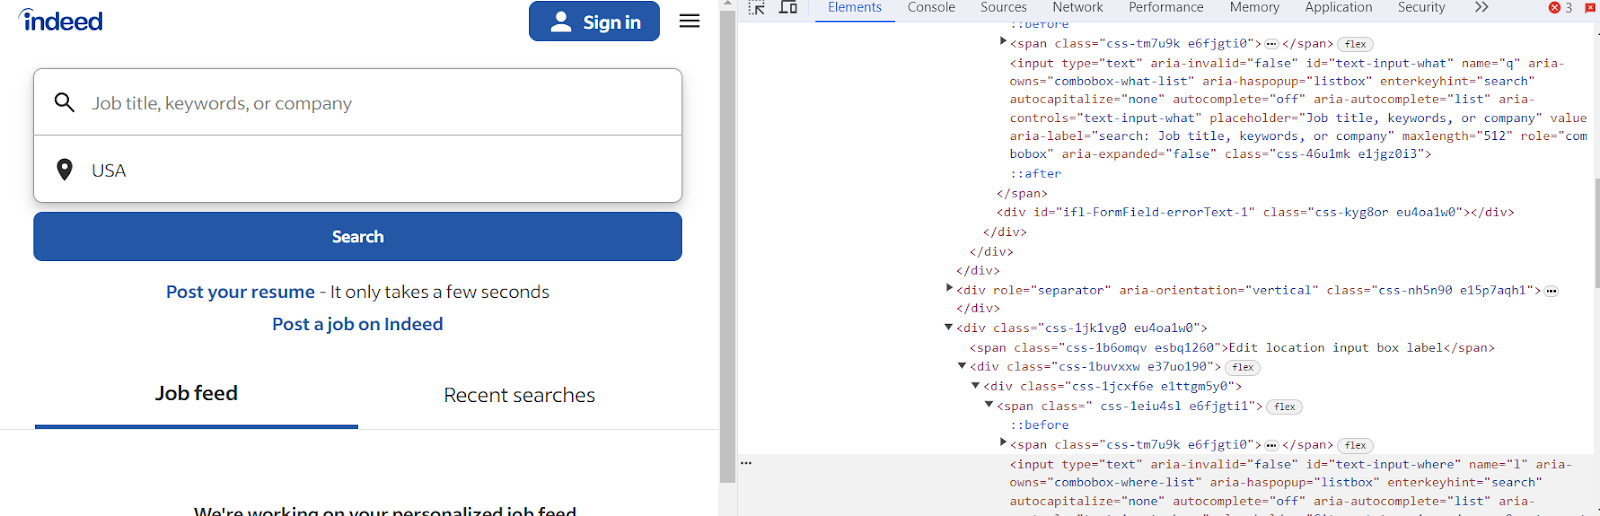This screenshot has height=516, width=1600.
Task: Click the red error count indicator
Action: [x=1560, y=8]
